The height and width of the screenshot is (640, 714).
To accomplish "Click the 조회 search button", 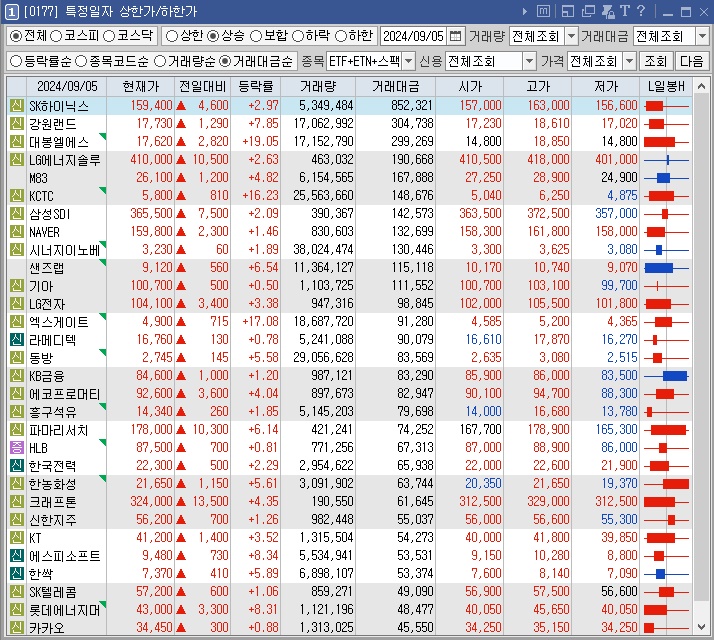I will 655,61.
